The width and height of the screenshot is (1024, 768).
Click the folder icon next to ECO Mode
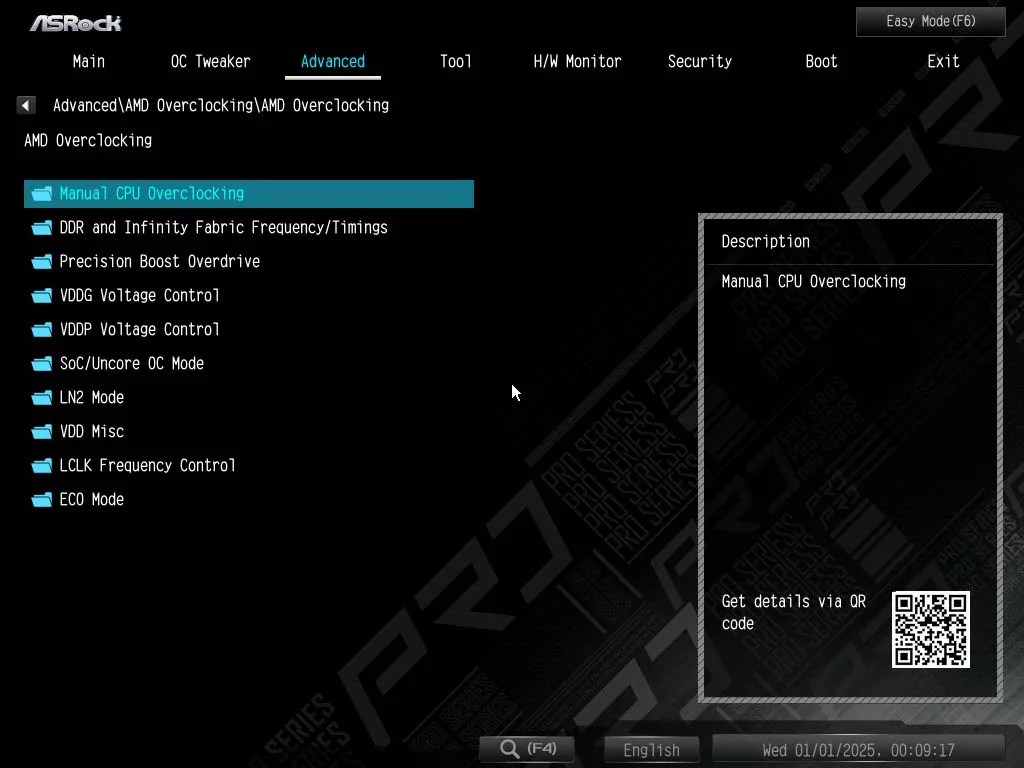(x=41, y=500)
